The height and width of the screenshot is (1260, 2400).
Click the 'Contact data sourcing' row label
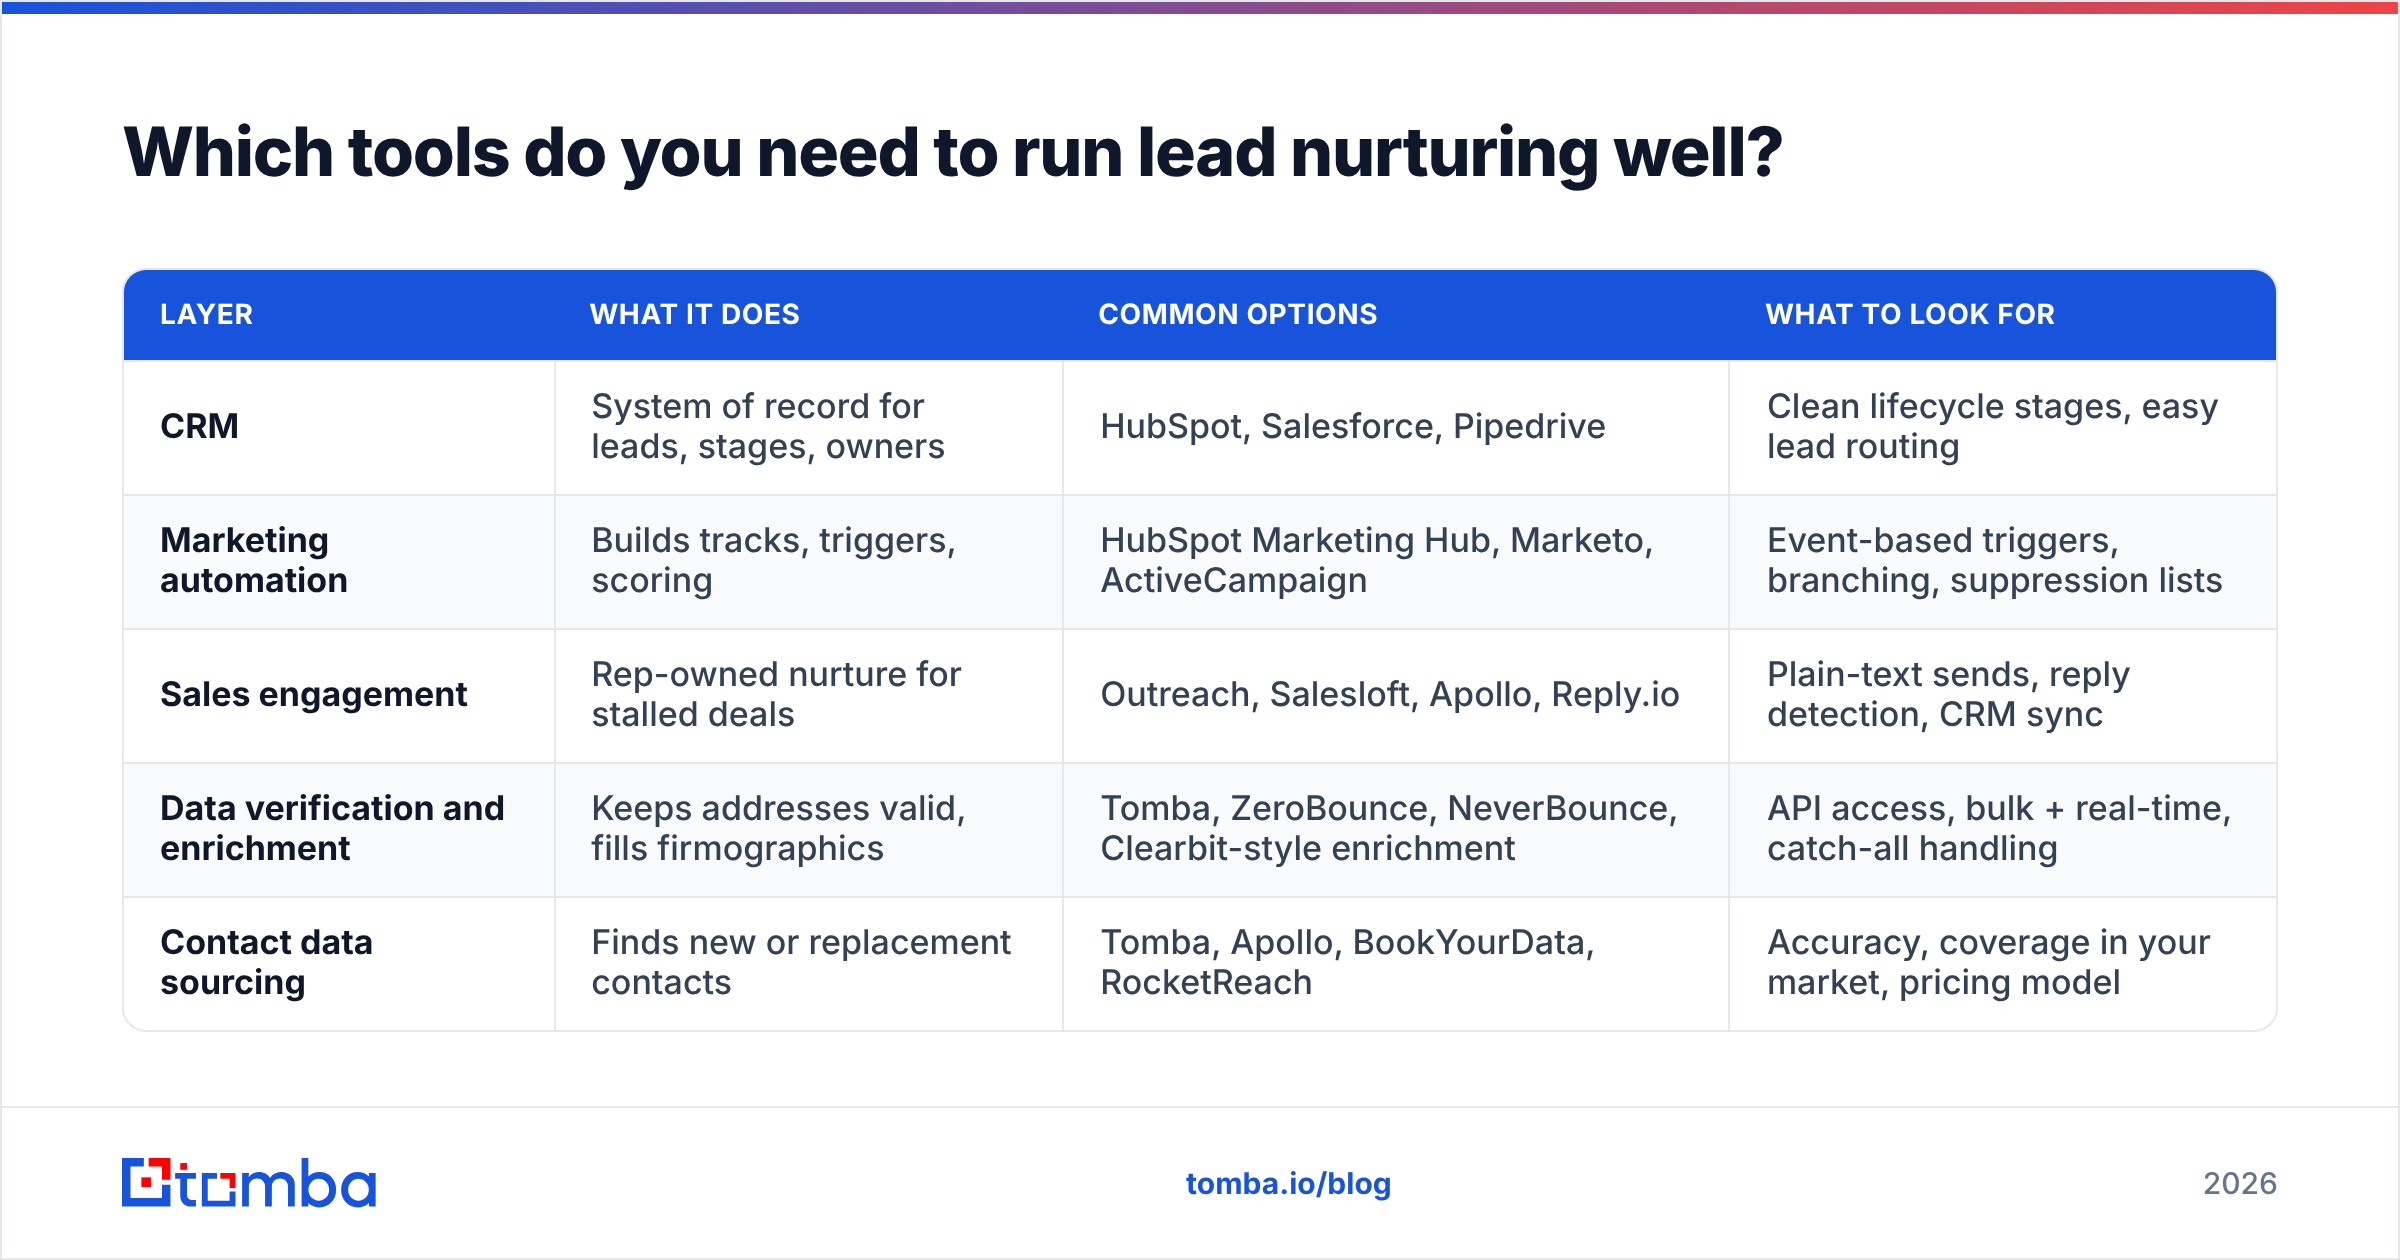coord(266,962)
